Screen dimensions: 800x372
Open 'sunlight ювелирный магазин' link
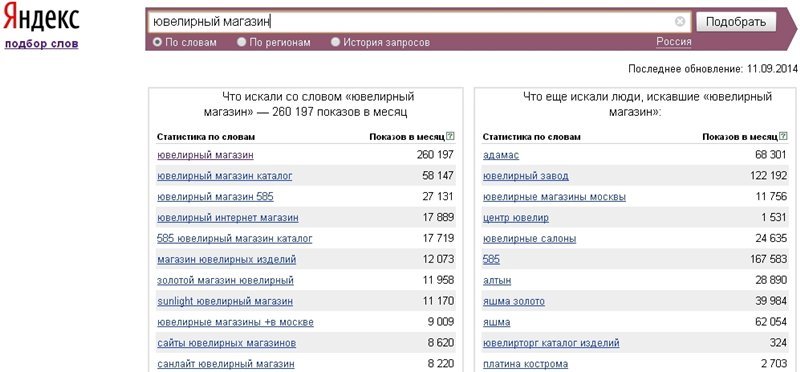(x=225, y=301)
